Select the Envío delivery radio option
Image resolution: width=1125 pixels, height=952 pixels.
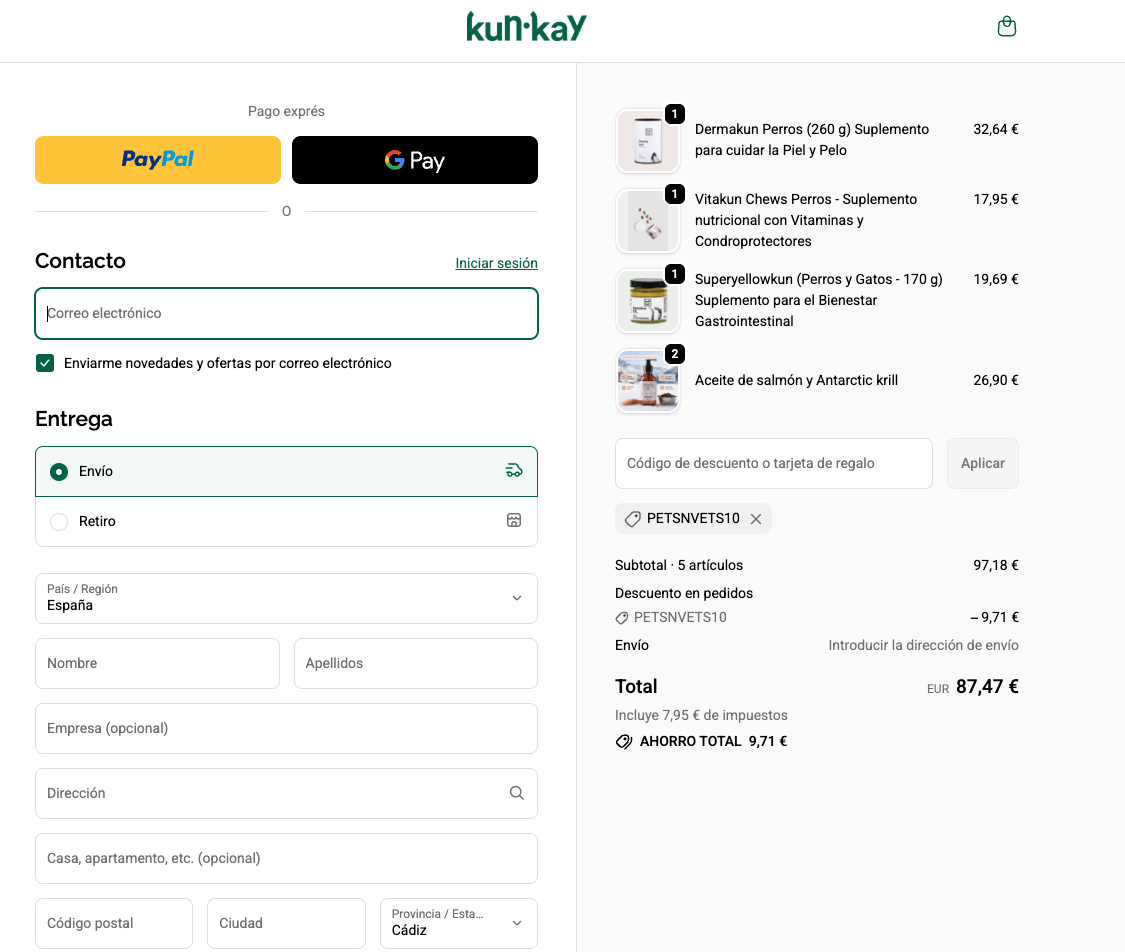pyautogui.click(x=59, y=471)
